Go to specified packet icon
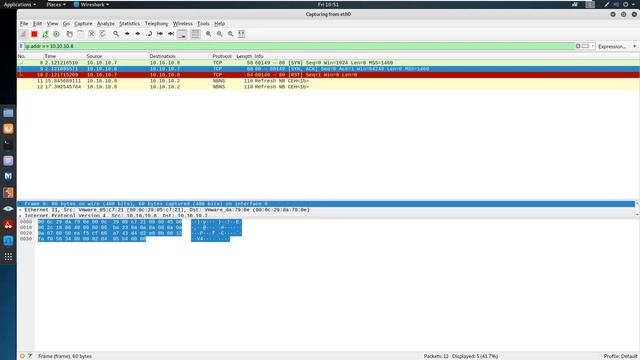Screen dimensions: 640x360 149,34
